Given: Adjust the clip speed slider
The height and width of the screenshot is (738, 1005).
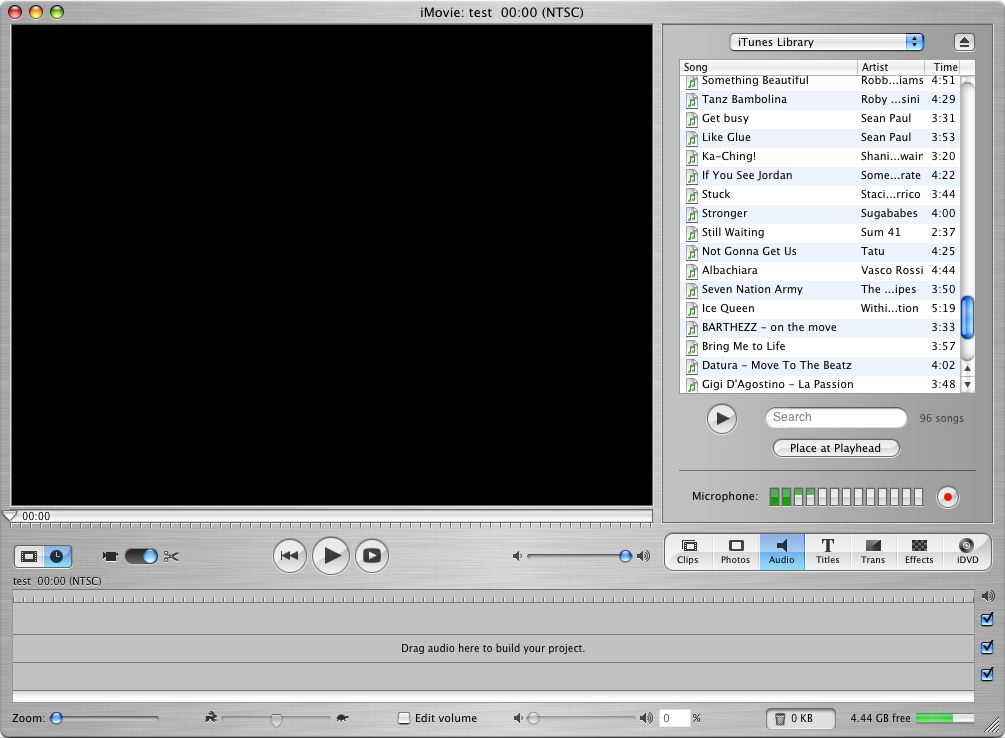Looking at the screenshot, I should 276,719.
